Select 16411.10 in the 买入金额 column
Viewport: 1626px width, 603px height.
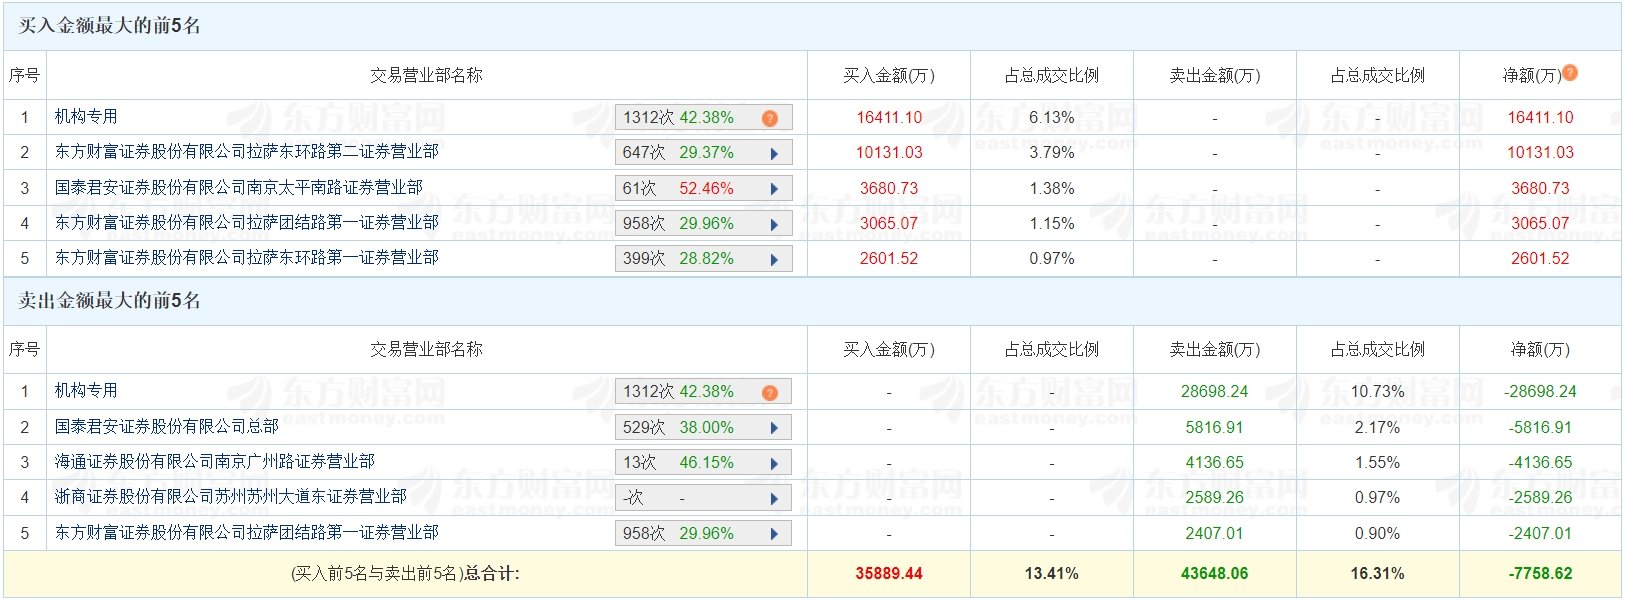point(889,117)
